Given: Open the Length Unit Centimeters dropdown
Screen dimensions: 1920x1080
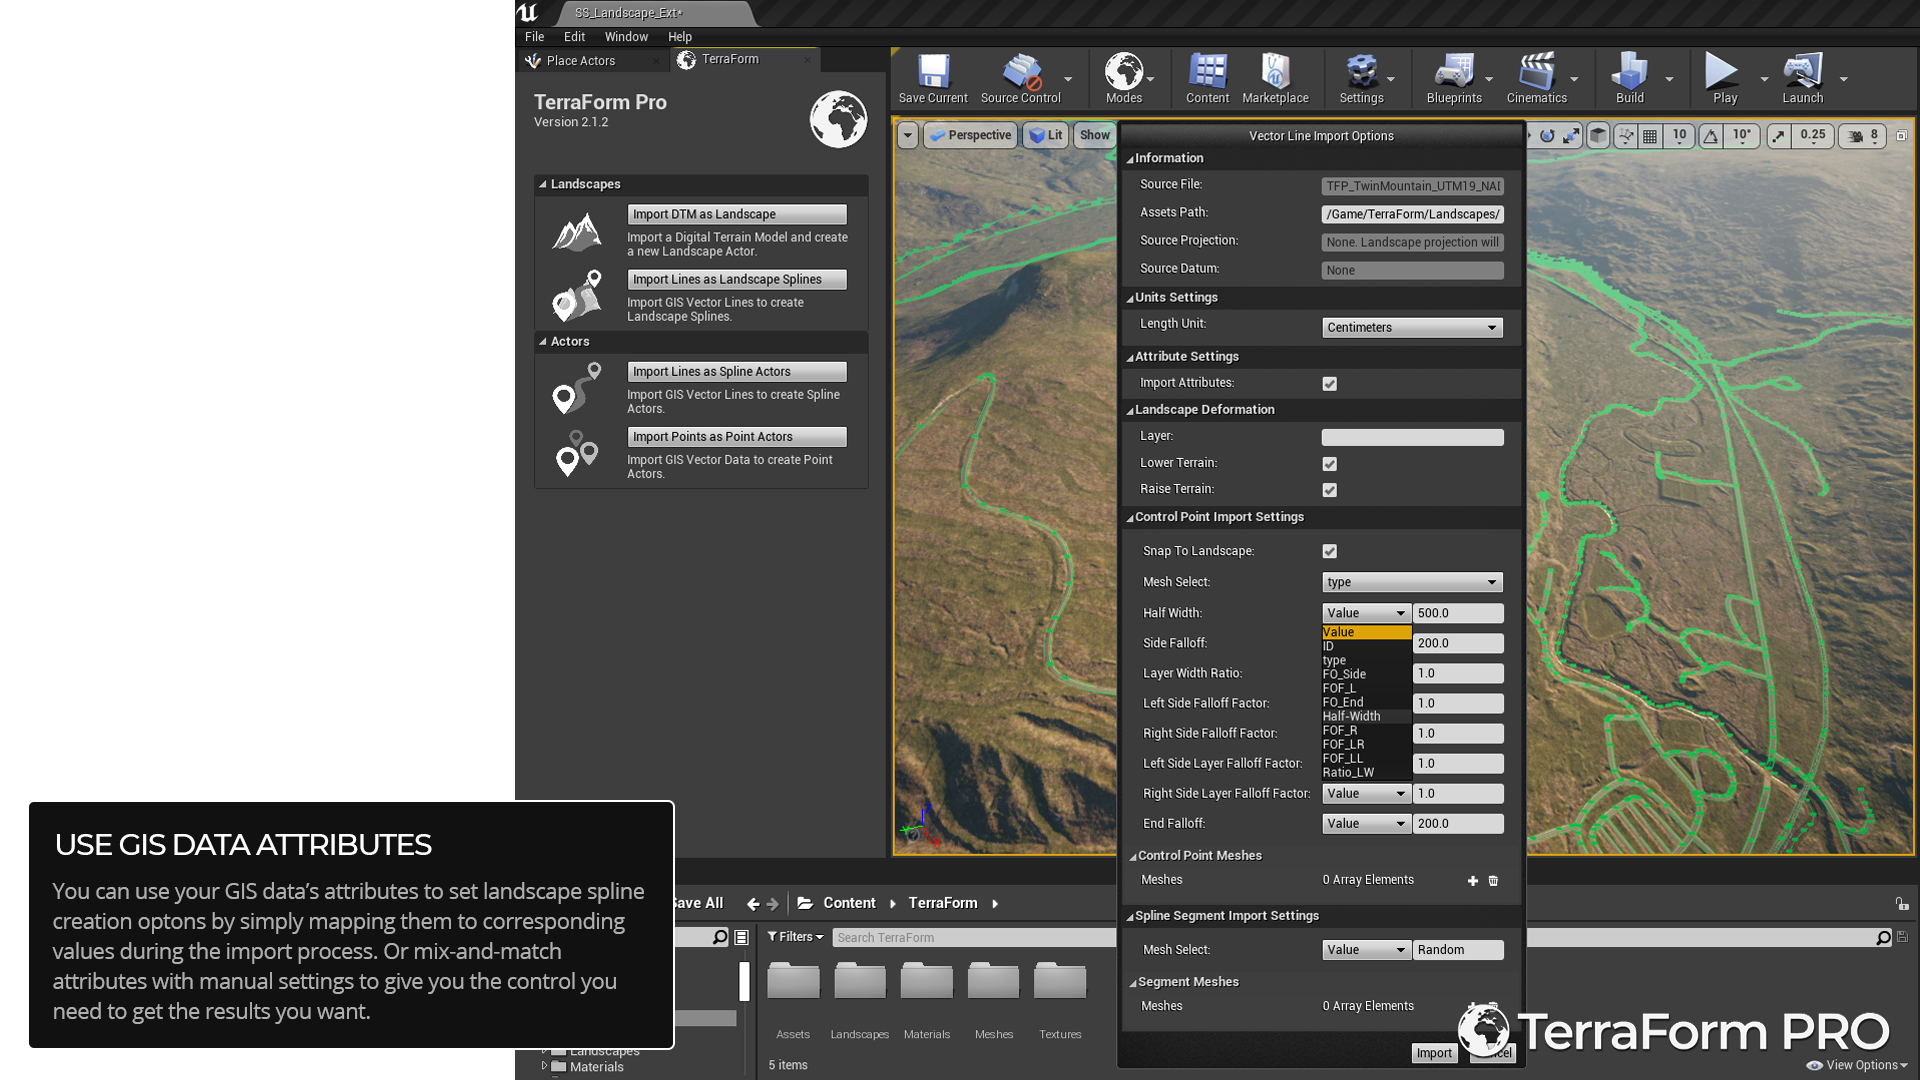Looking at the screenshot, I should click(x=1411, y=328).
